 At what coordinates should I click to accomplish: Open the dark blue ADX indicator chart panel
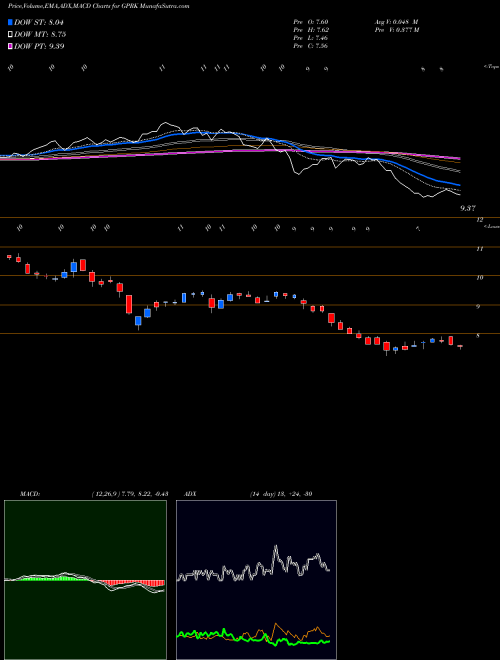coord(256,580)
